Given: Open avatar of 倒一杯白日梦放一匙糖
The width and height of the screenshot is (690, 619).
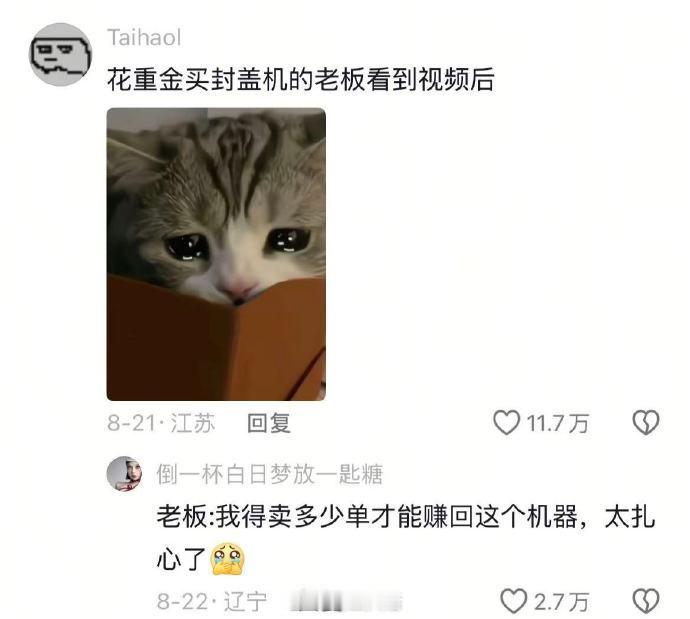Looking at the screenshot, I should pos(125,473).
